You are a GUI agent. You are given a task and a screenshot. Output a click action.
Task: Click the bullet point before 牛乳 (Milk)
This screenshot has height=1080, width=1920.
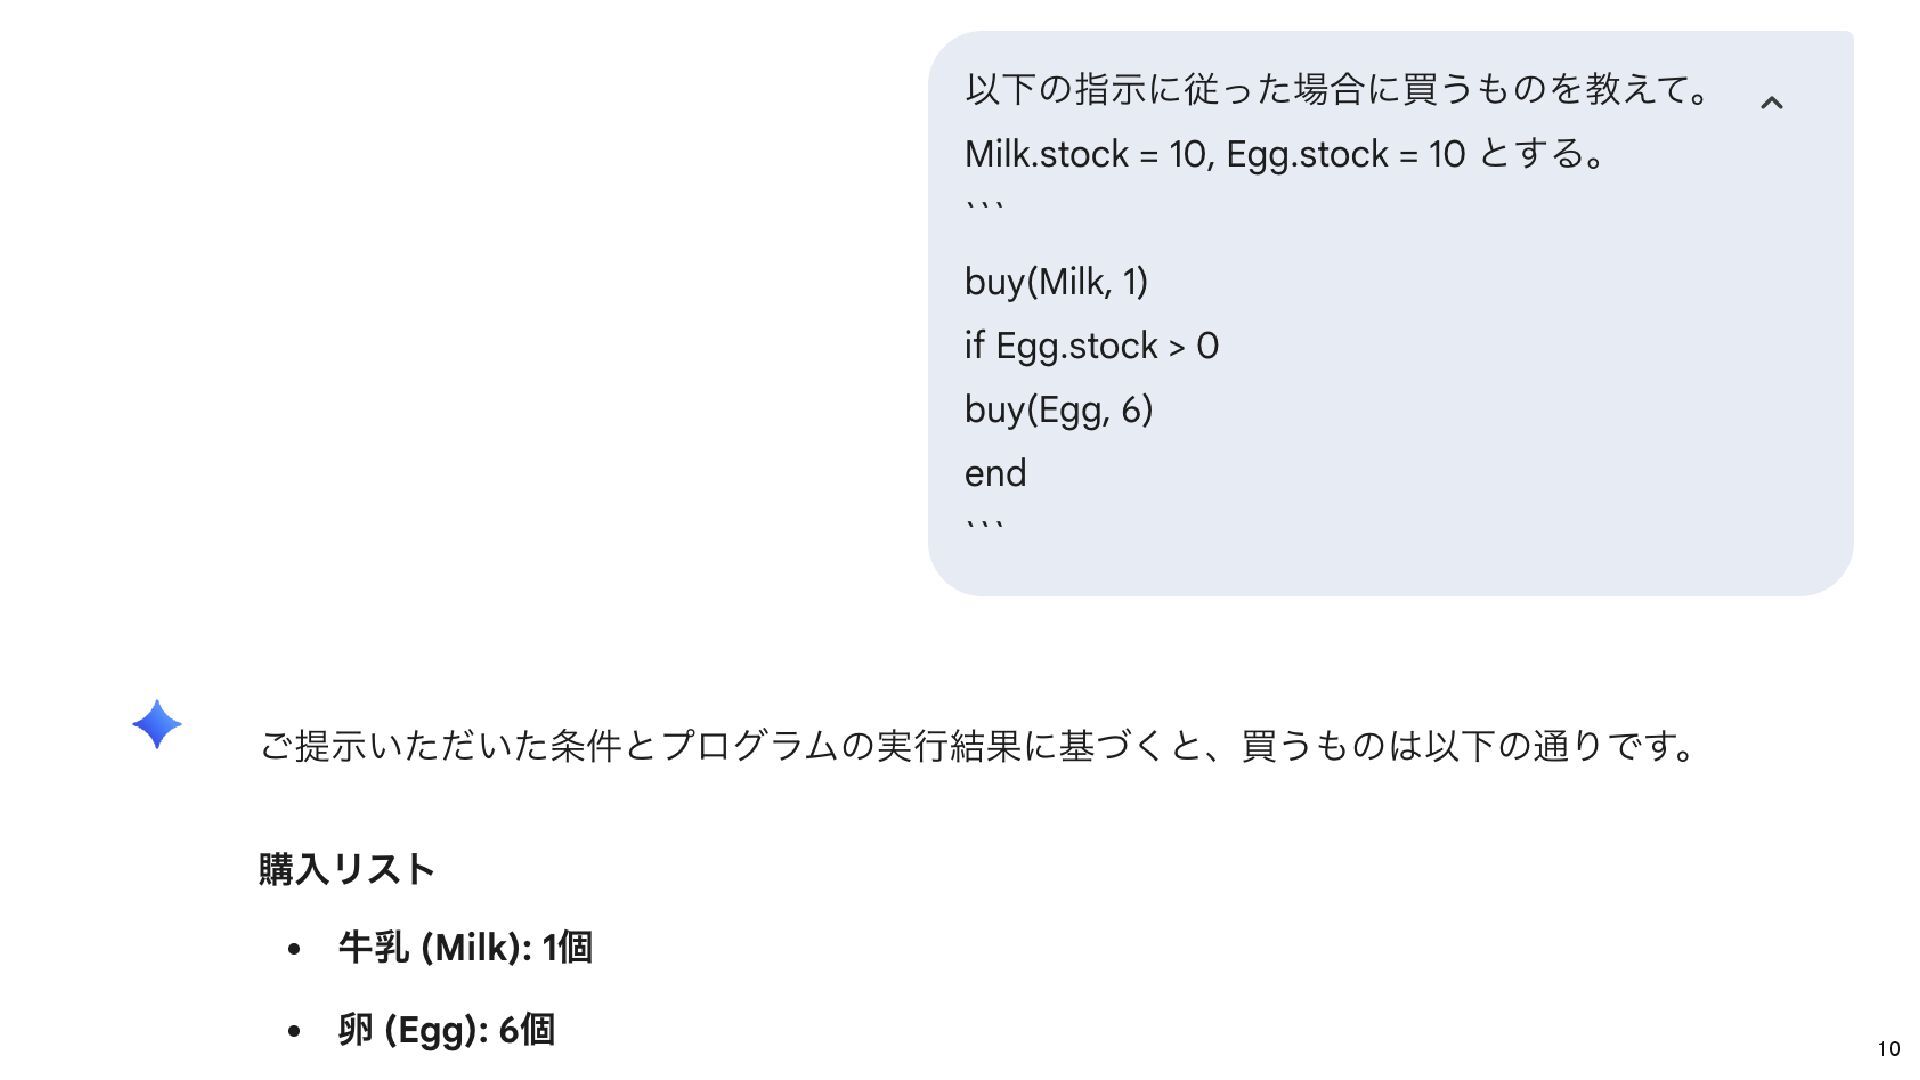click(293, 949)
